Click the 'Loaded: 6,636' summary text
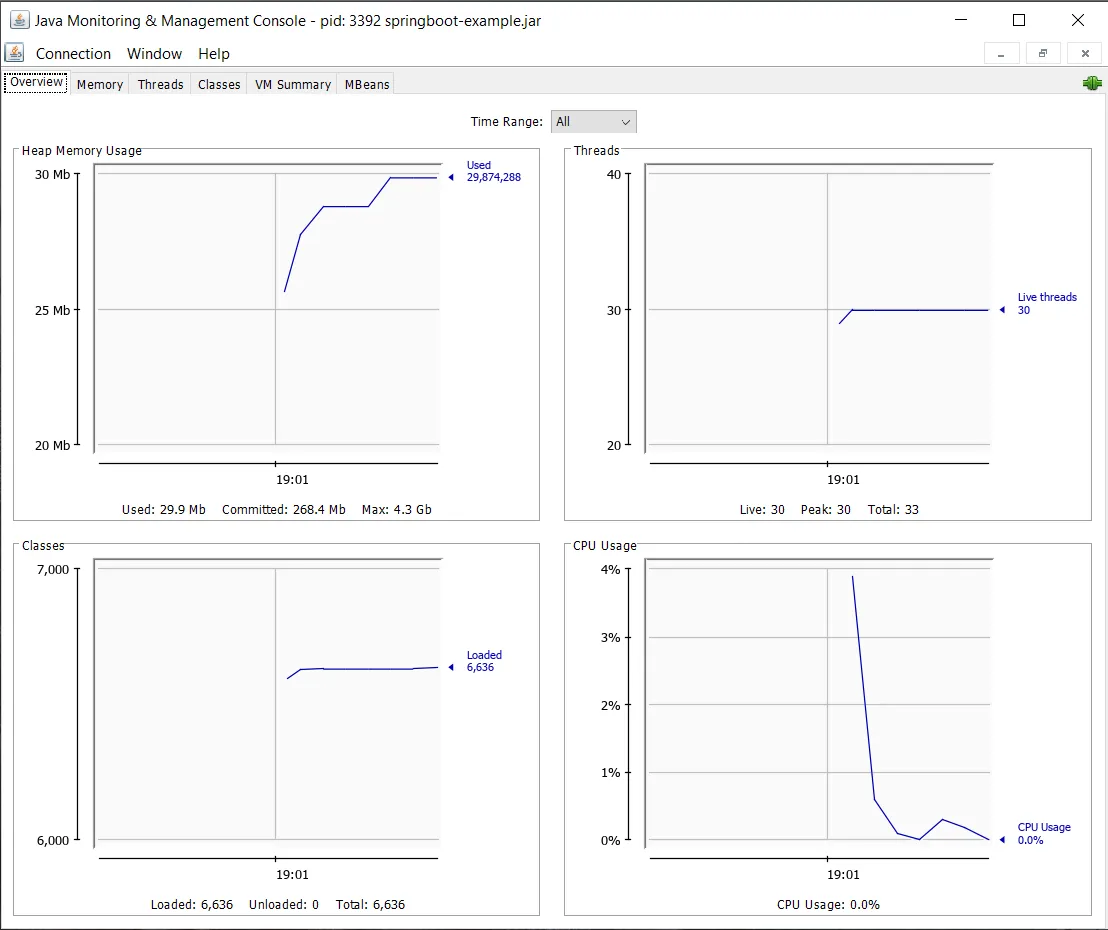 (191, 905)
